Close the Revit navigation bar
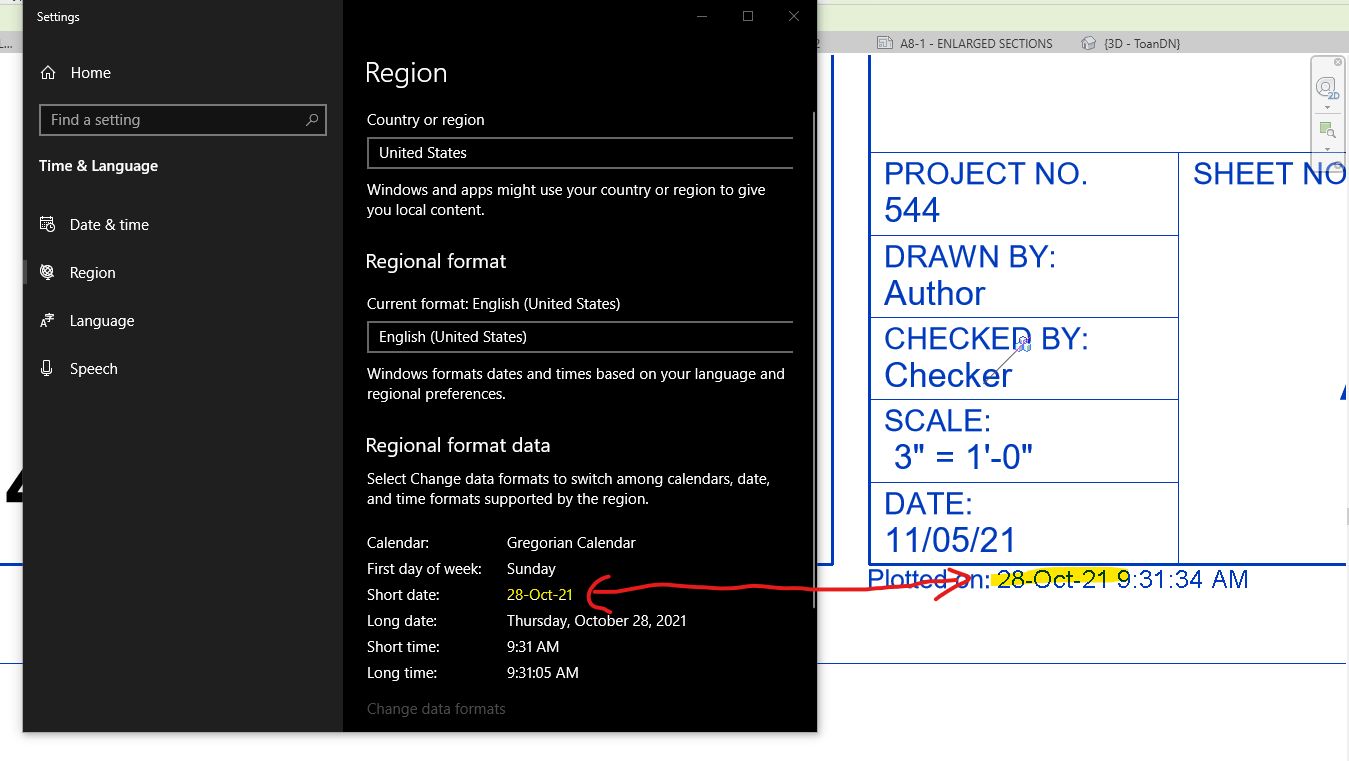This screenshot has height=761, width=1349. click(x=1338, y=62)
